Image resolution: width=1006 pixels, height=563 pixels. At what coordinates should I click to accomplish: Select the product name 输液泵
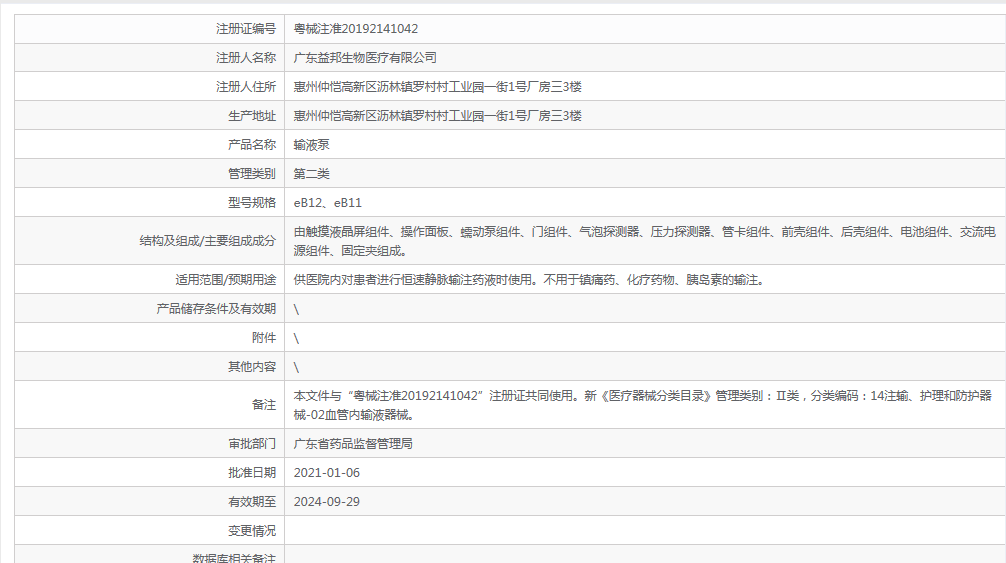click(311, 145)
